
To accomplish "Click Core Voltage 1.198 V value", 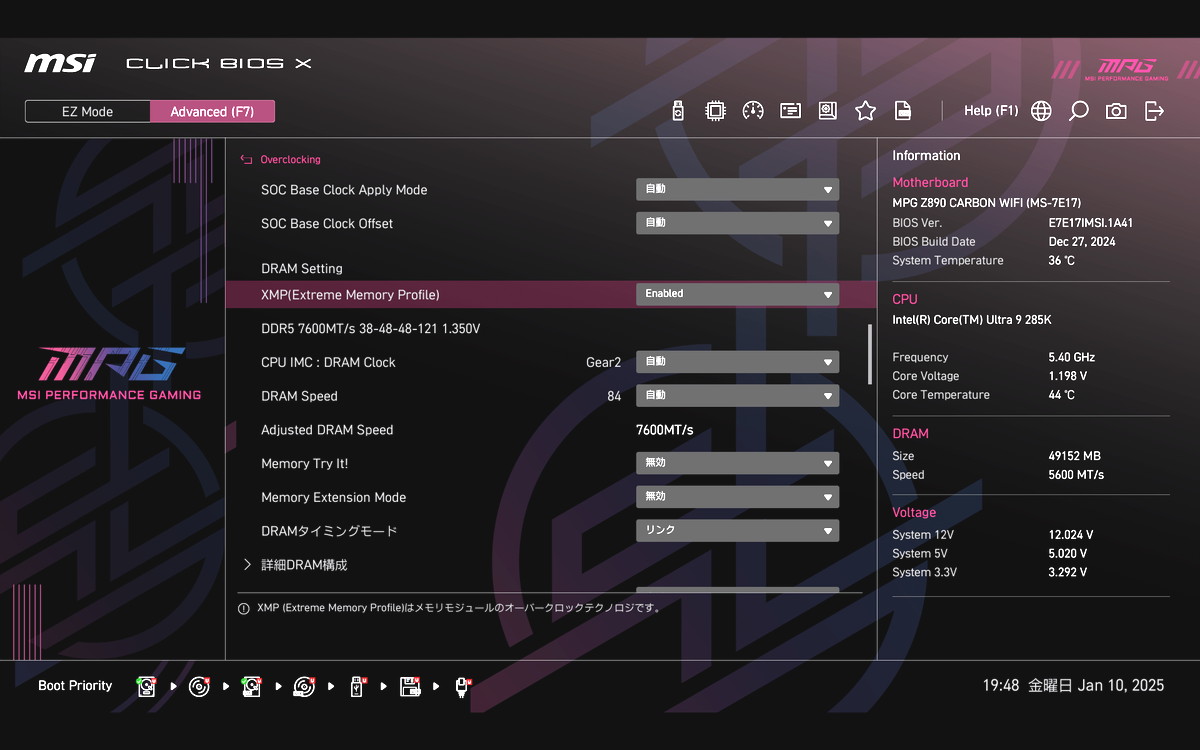I will [1068, 376].
